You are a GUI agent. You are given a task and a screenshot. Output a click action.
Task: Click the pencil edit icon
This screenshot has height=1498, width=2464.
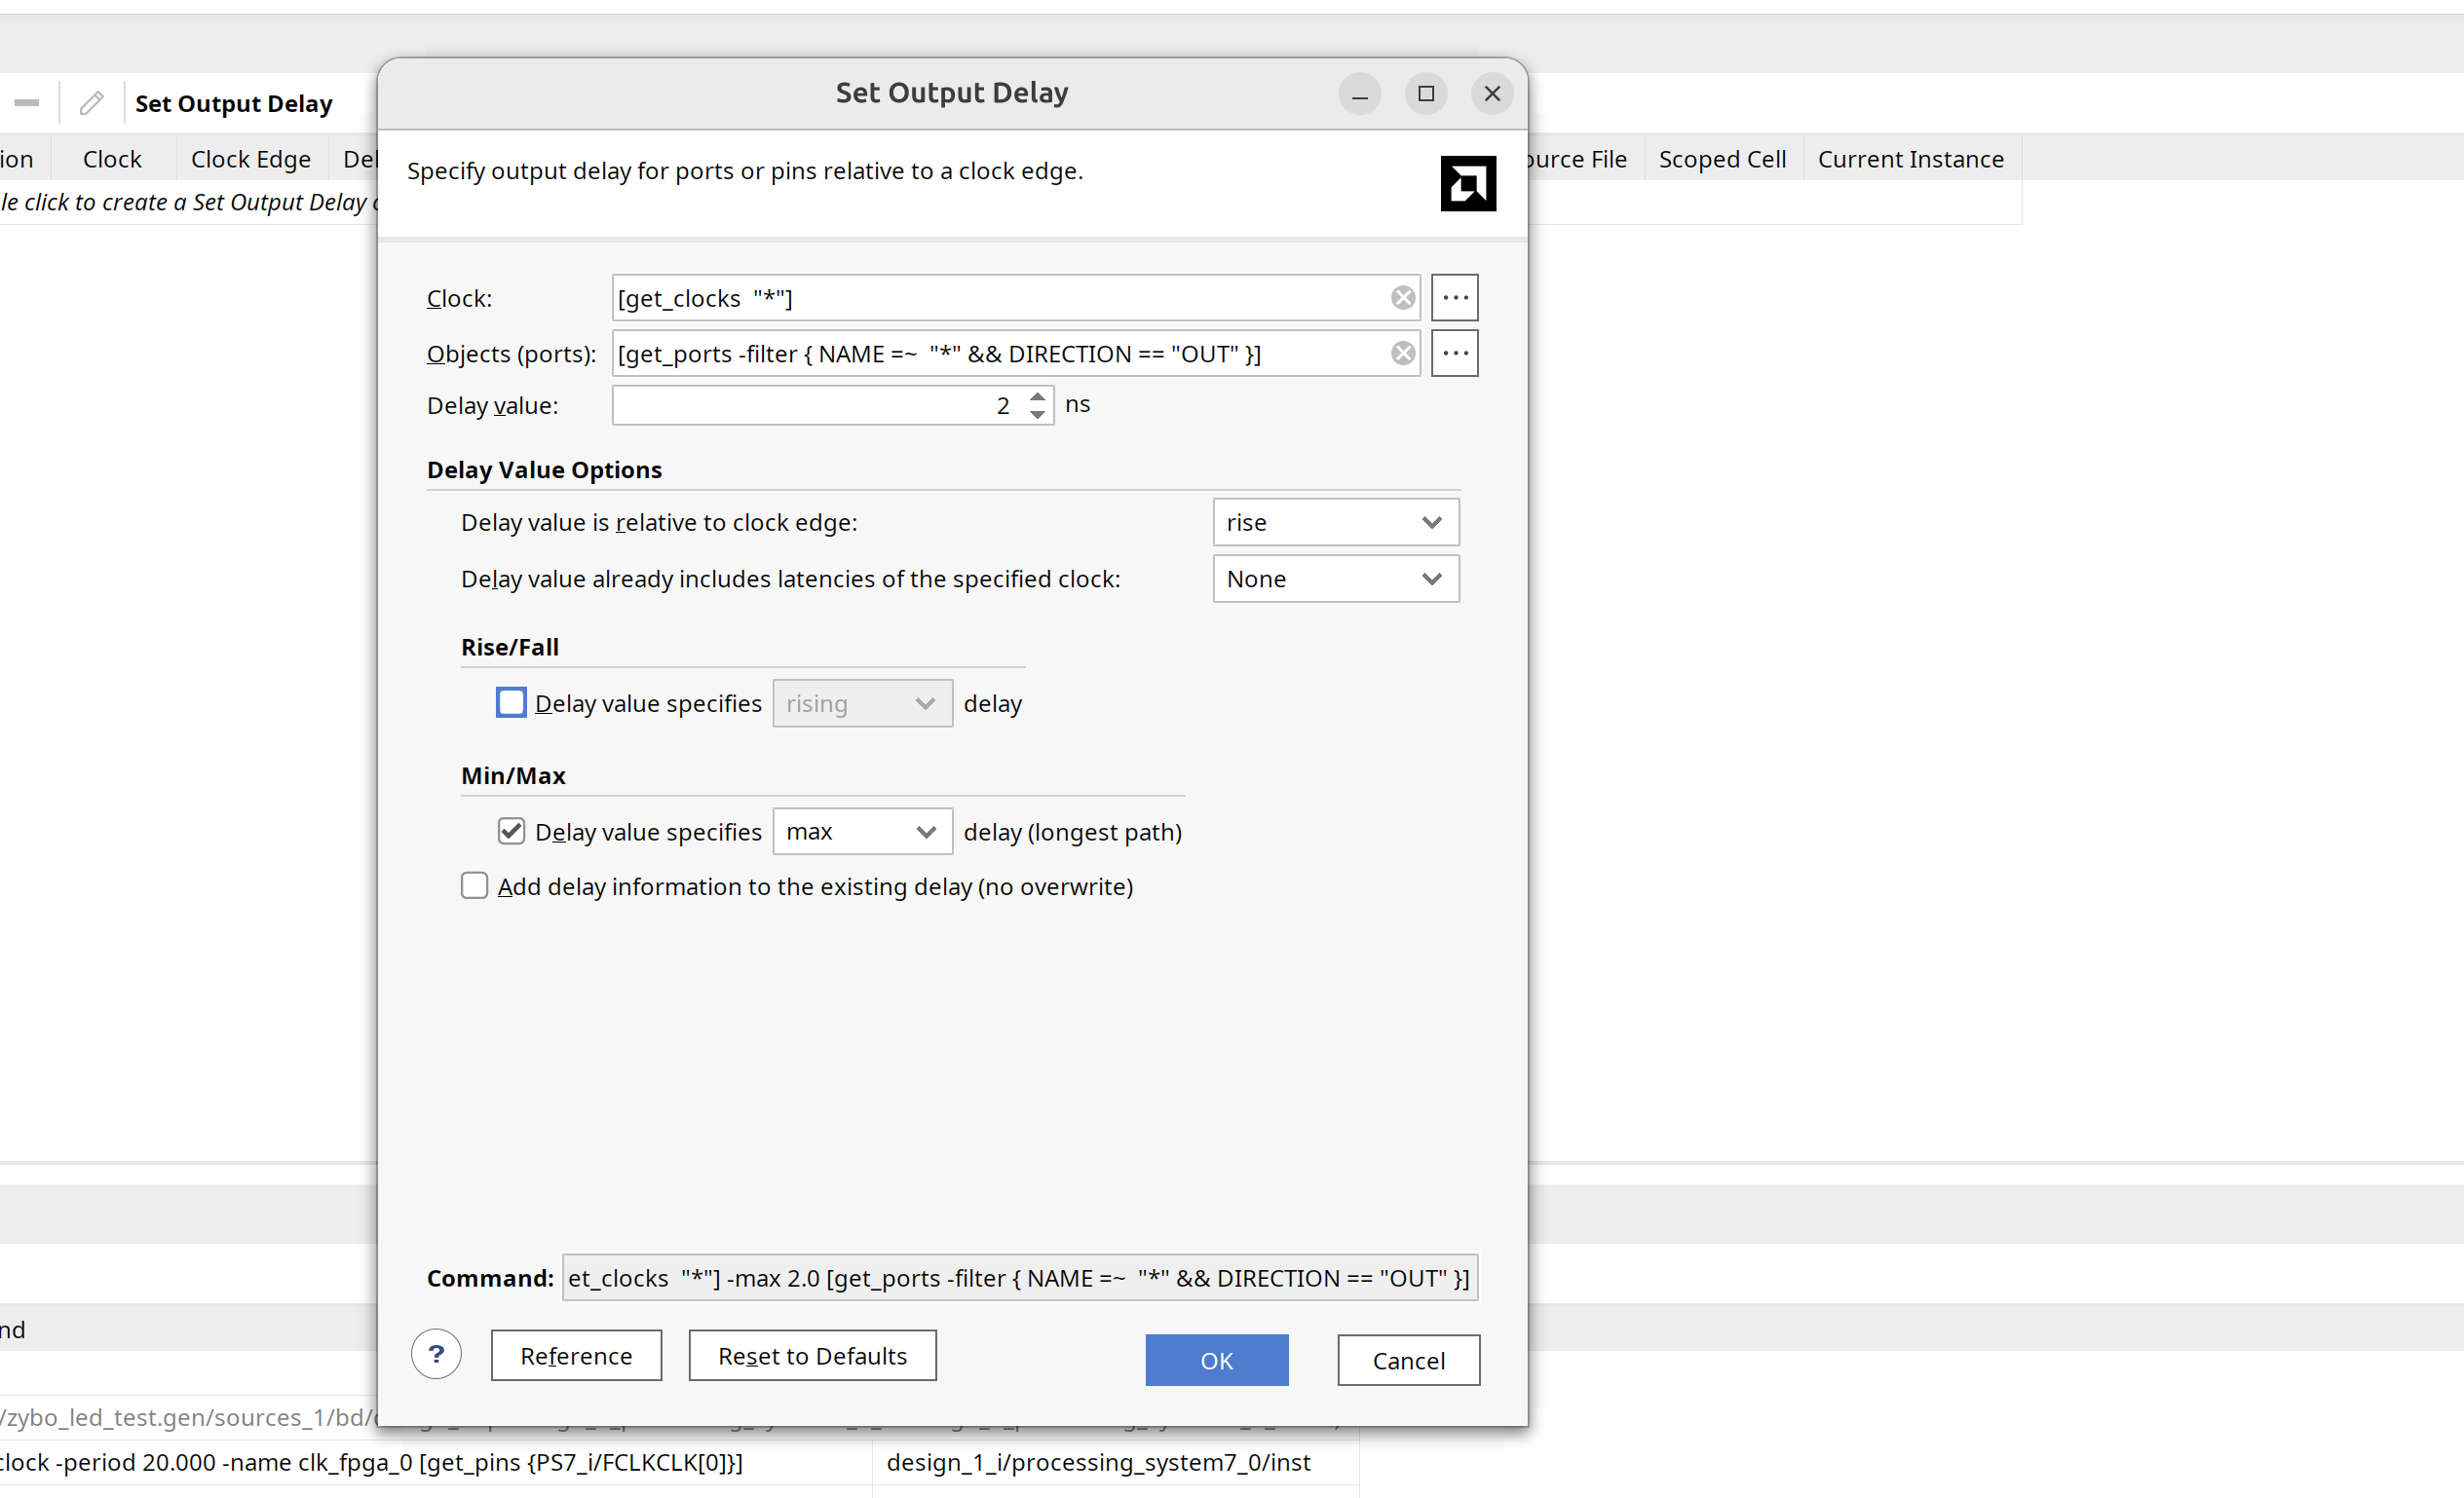point(92,103)
